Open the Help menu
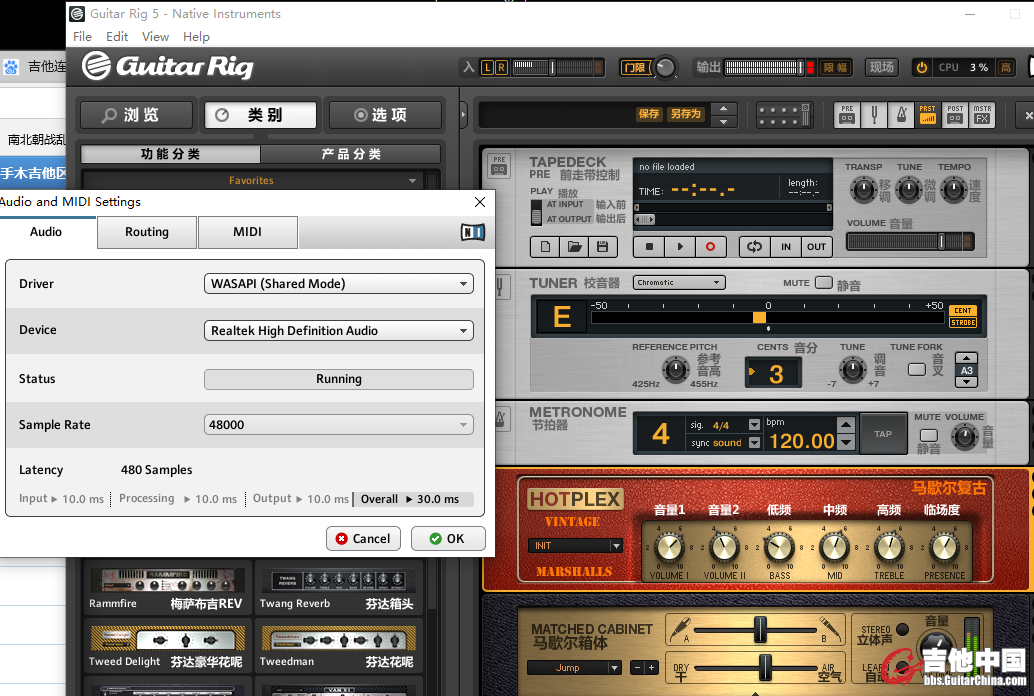1034x696 pixels. (197, 37)
